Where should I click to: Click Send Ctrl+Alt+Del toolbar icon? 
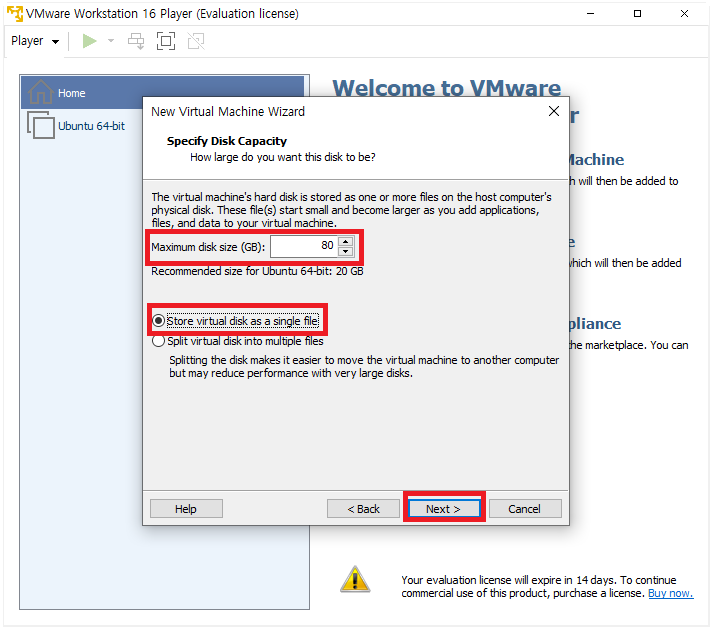(x=136, y=41)
